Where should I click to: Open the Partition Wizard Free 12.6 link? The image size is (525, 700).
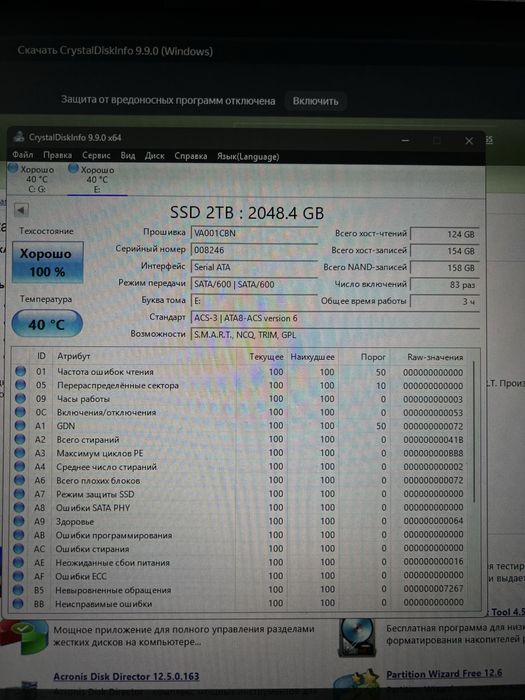click(444, 674)
